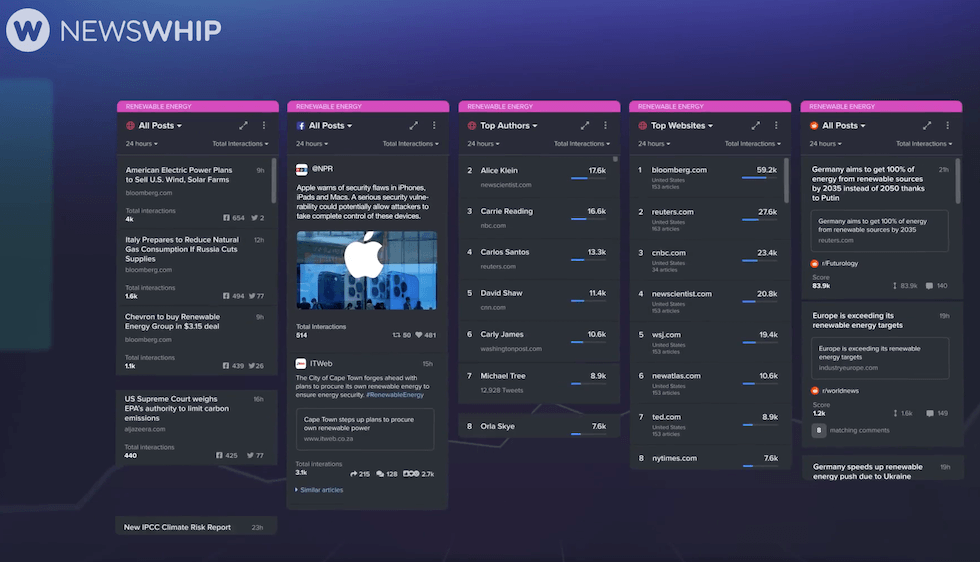The width and height of the screenshot is (980, 562).
Task: Click the @NPR handle
Action: (x=322, y=169)
